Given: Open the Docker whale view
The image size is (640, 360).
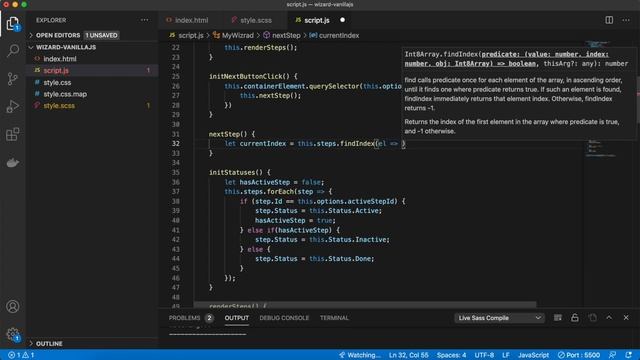Looking at the screenshot, I should (x=13, y=162).
